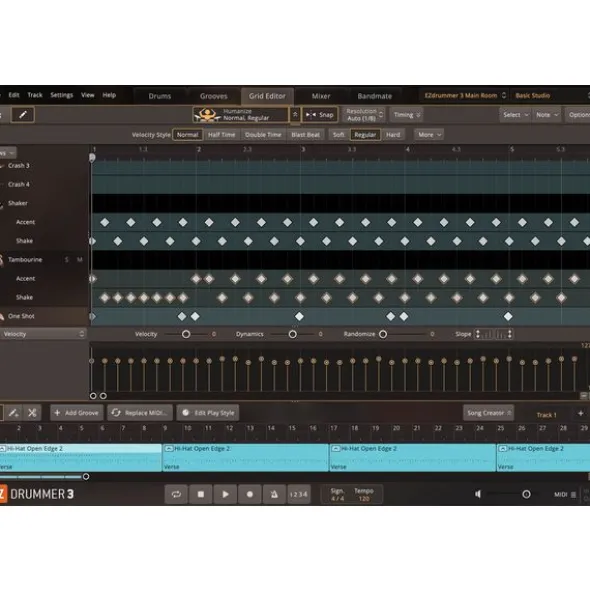This screenshot has width=590, height=591.
Task: Expand the Humanize preset arrow
Action: click(295, 115)
